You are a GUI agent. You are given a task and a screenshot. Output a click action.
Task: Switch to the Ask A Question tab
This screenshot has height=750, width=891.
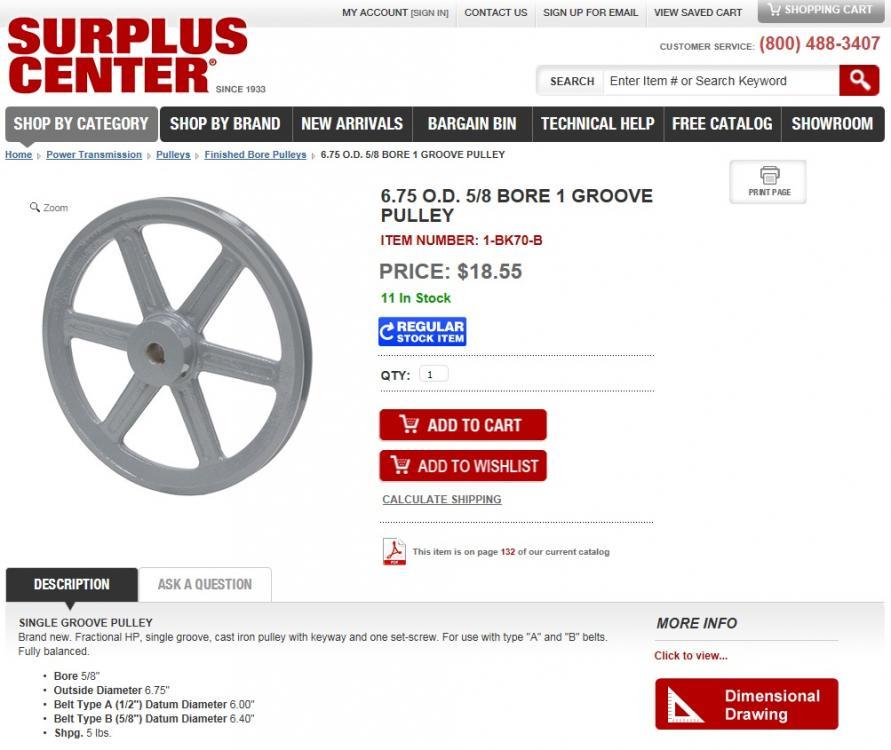pos(205,584)
